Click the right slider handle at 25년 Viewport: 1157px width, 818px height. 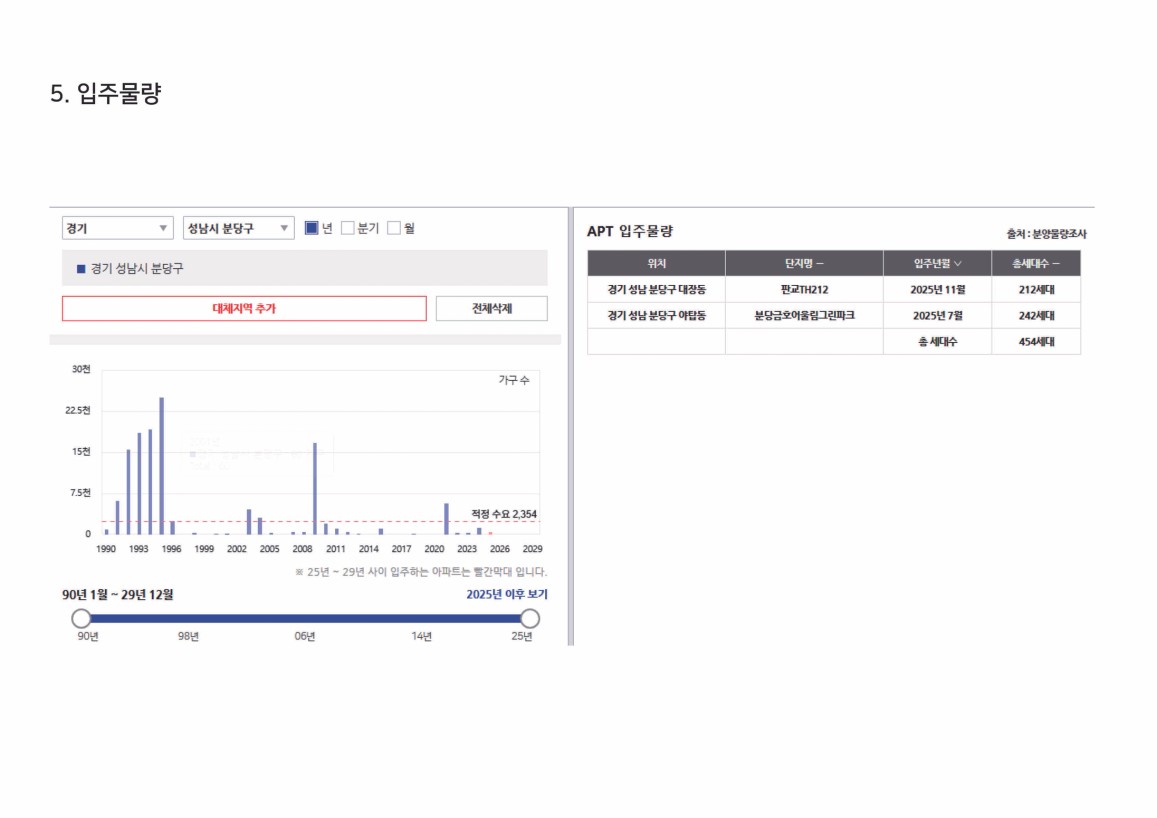click(x=530, y=618)
